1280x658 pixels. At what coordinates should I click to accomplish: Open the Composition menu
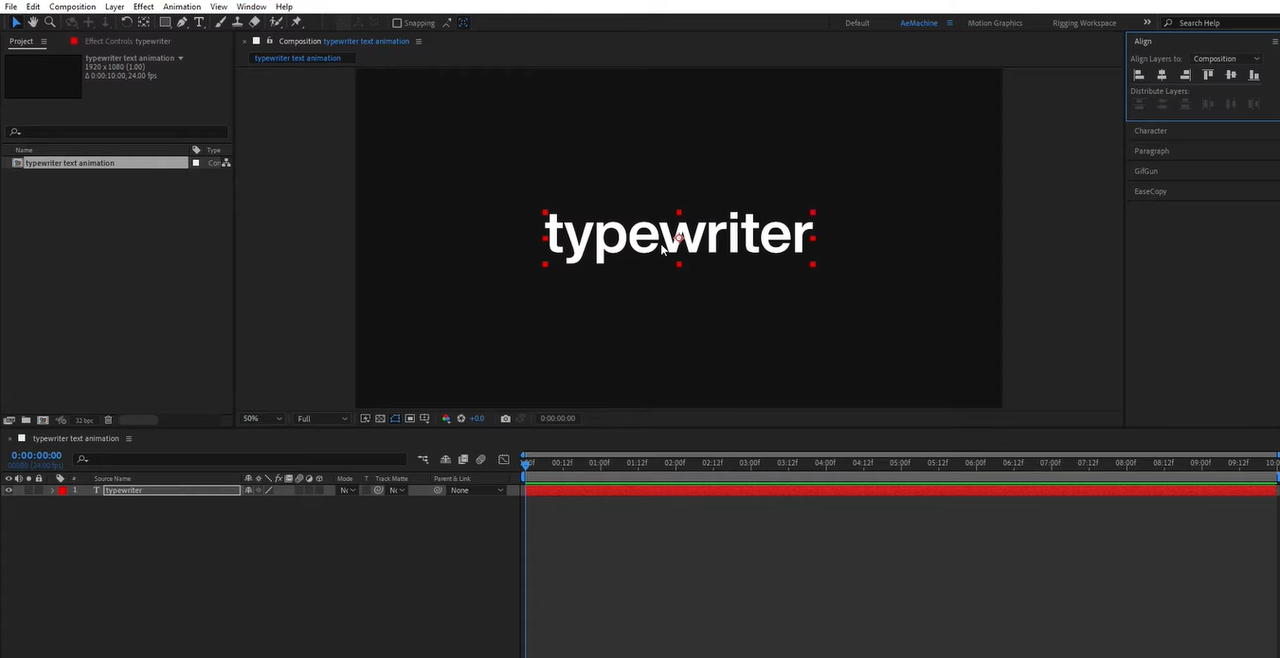point(73,7)
